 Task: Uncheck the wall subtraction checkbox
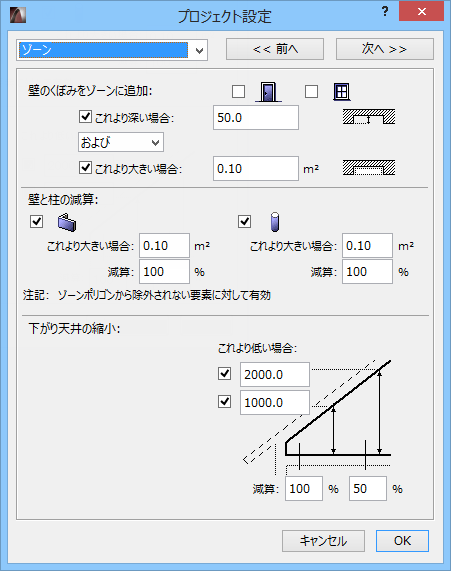[36, 221]
